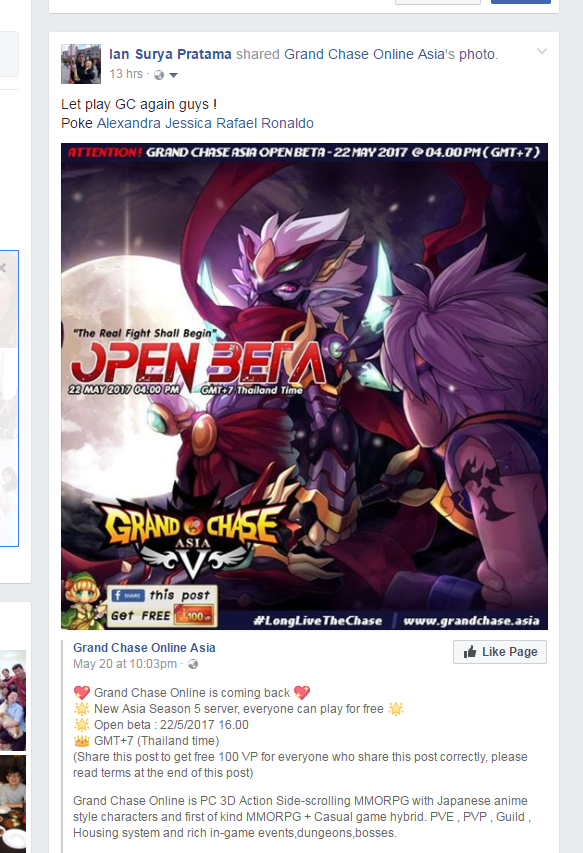Open tagged friend Alexandra's profile
This screenshot has width=583, height=853.
(x=129, y=123)
